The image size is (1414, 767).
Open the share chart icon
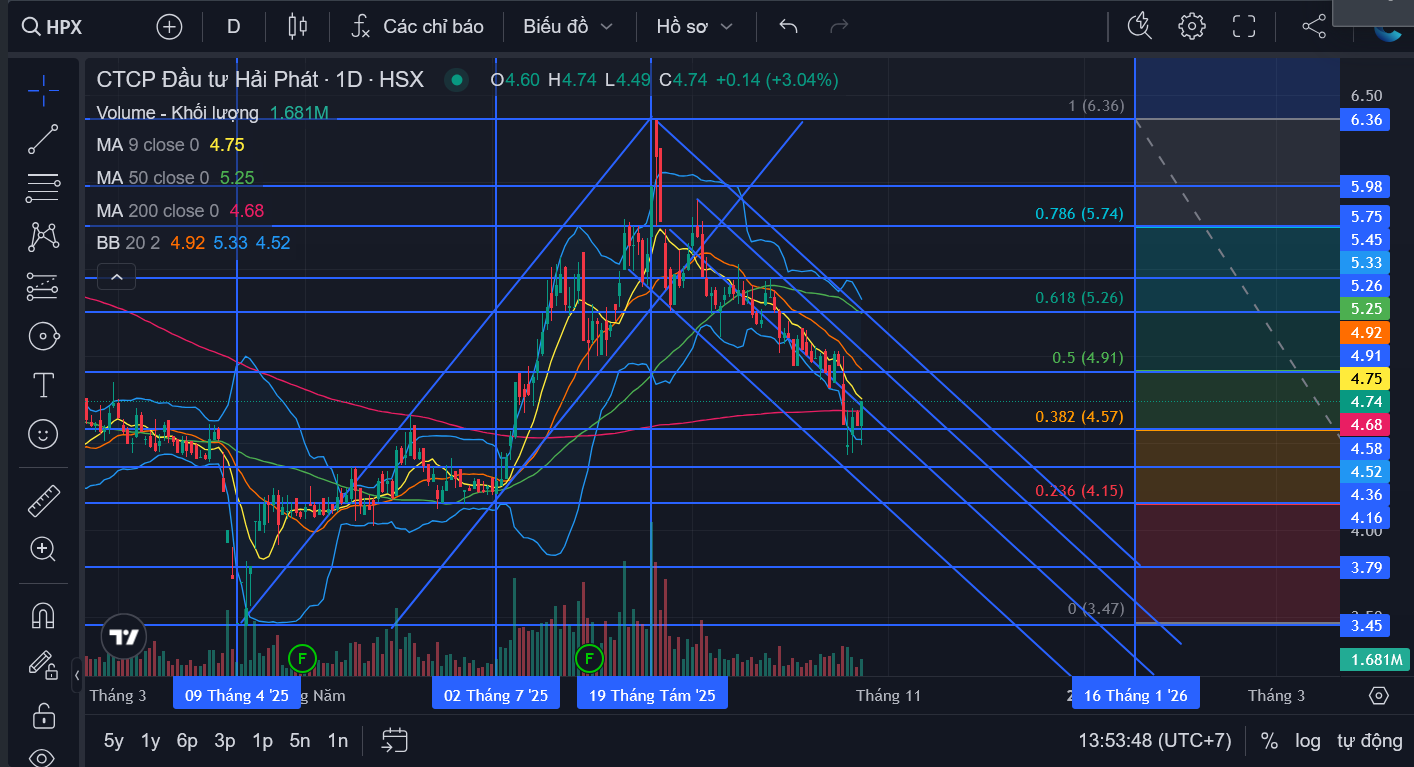click(x=1314, y=27)
